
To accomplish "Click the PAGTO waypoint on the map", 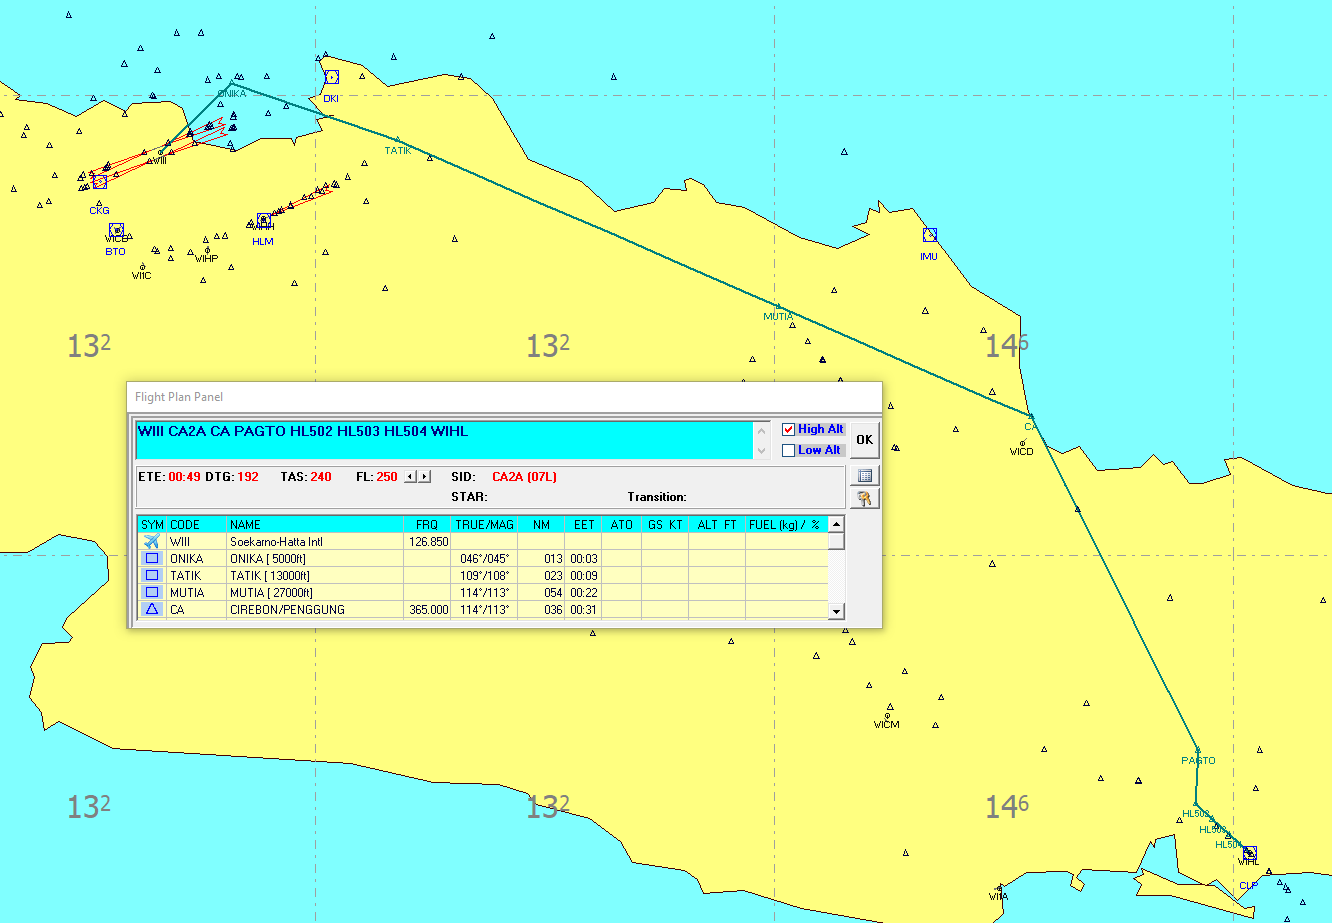I will (1197, 748).
